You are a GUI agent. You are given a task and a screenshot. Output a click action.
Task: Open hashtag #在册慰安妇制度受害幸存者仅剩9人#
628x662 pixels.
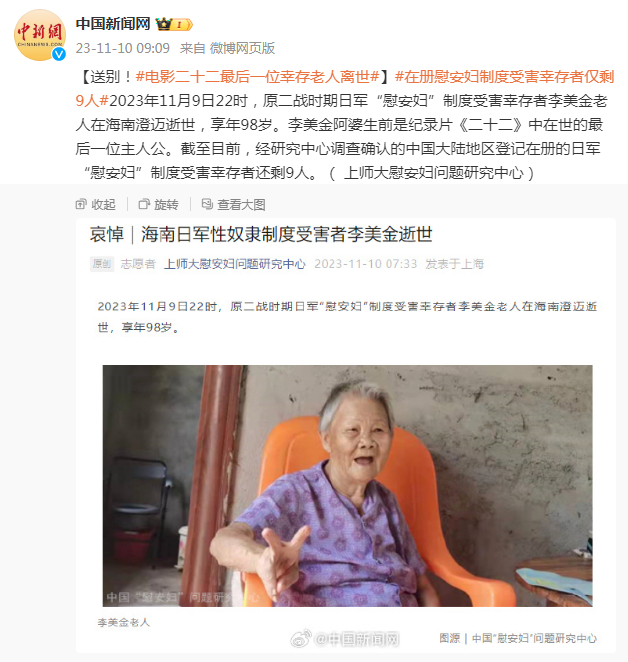pos(345,89)
